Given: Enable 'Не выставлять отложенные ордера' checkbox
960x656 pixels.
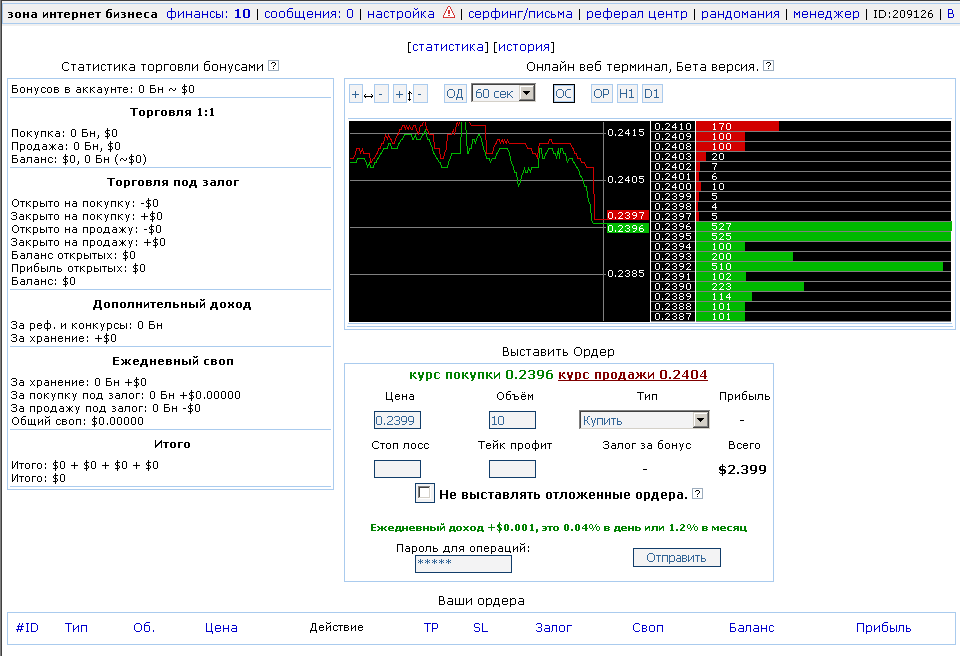Looking at the screenshot, I should [x=424, y=493].
